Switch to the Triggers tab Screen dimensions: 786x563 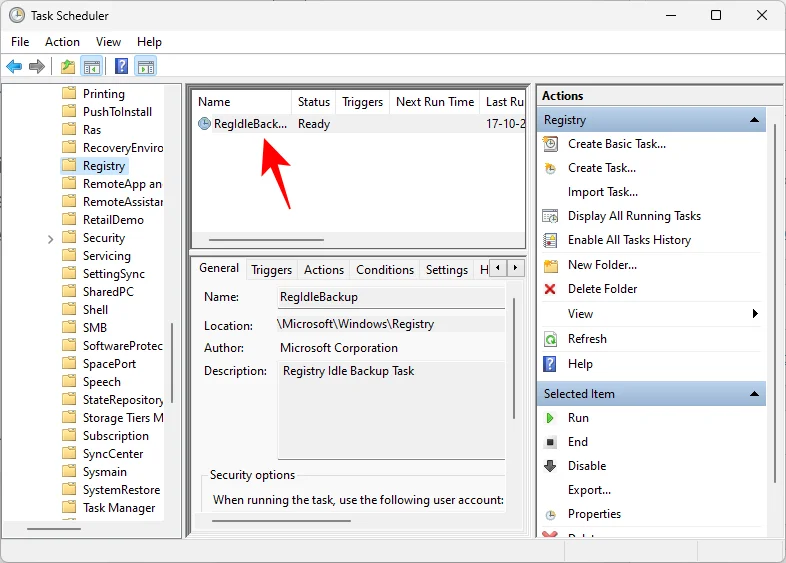271,270
